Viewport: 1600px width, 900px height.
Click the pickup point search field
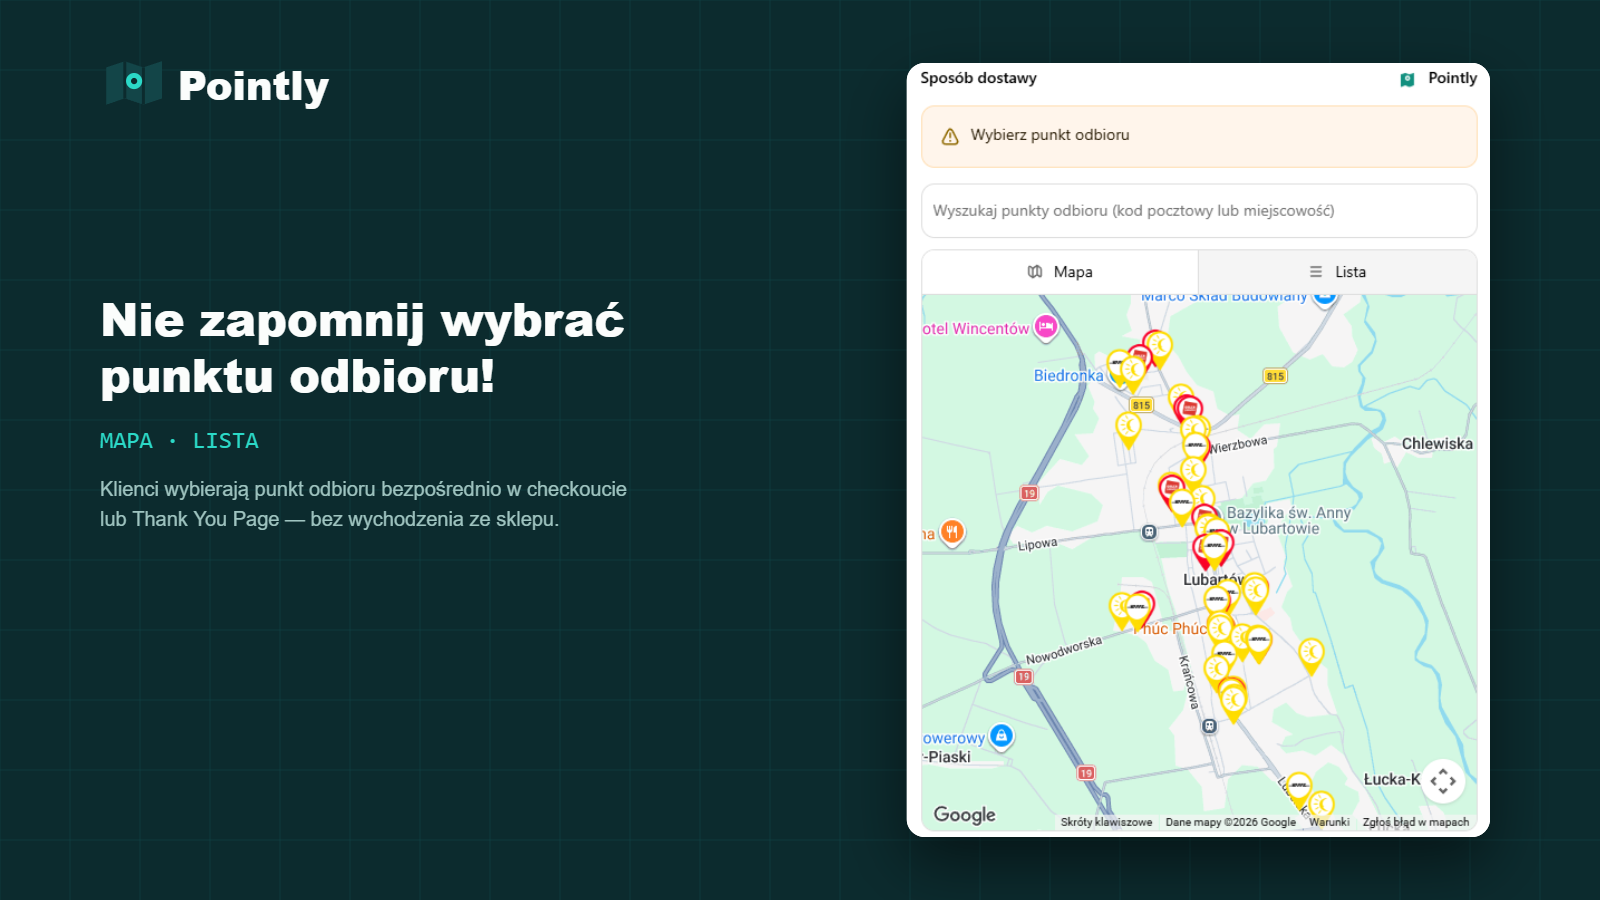[1199, 211]
